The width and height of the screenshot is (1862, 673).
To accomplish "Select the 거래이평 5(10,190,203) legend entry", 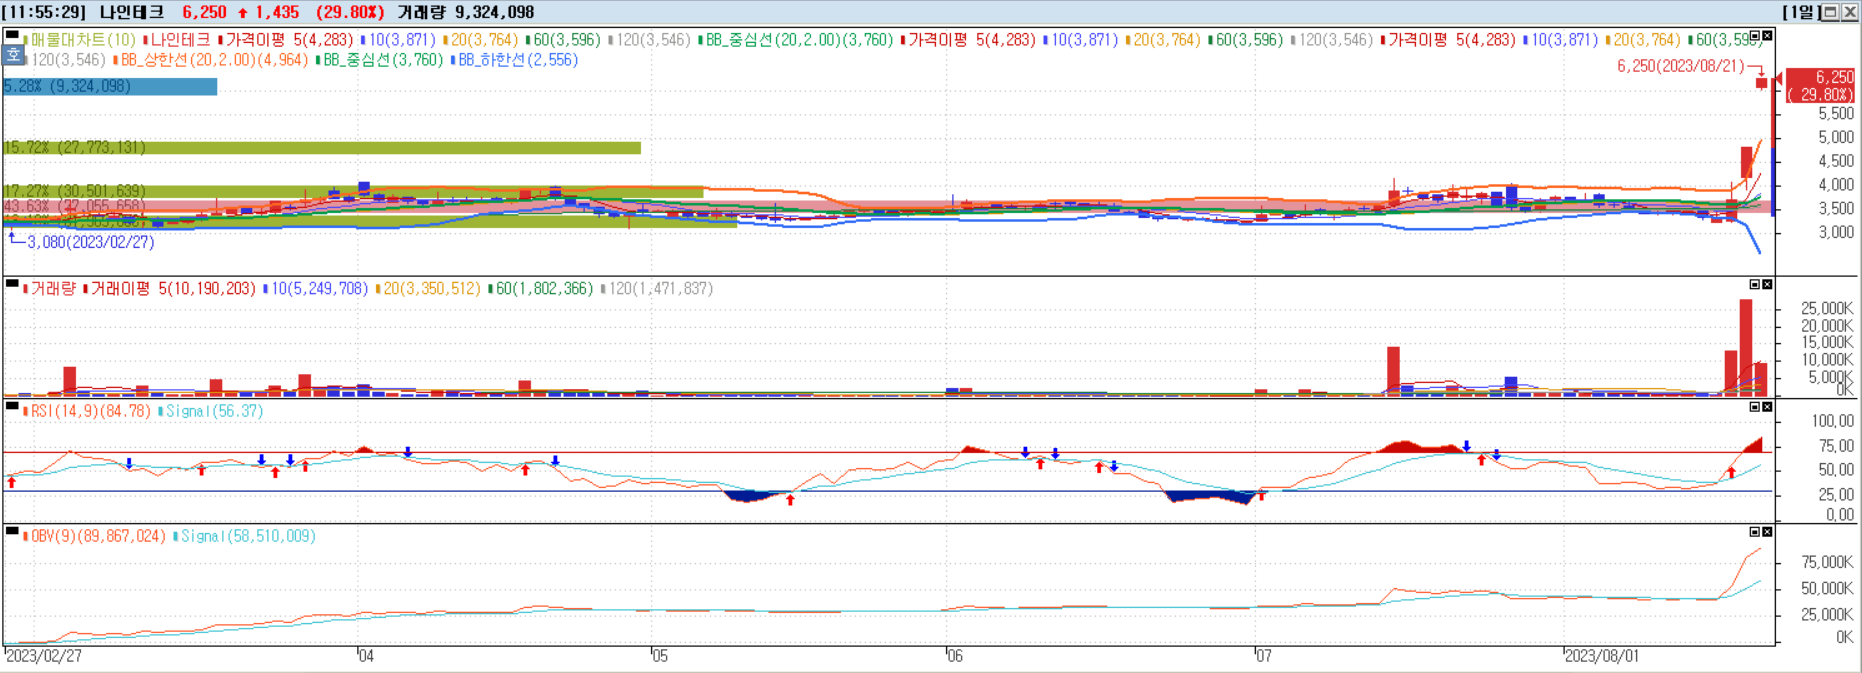I will tap(170, 289).
